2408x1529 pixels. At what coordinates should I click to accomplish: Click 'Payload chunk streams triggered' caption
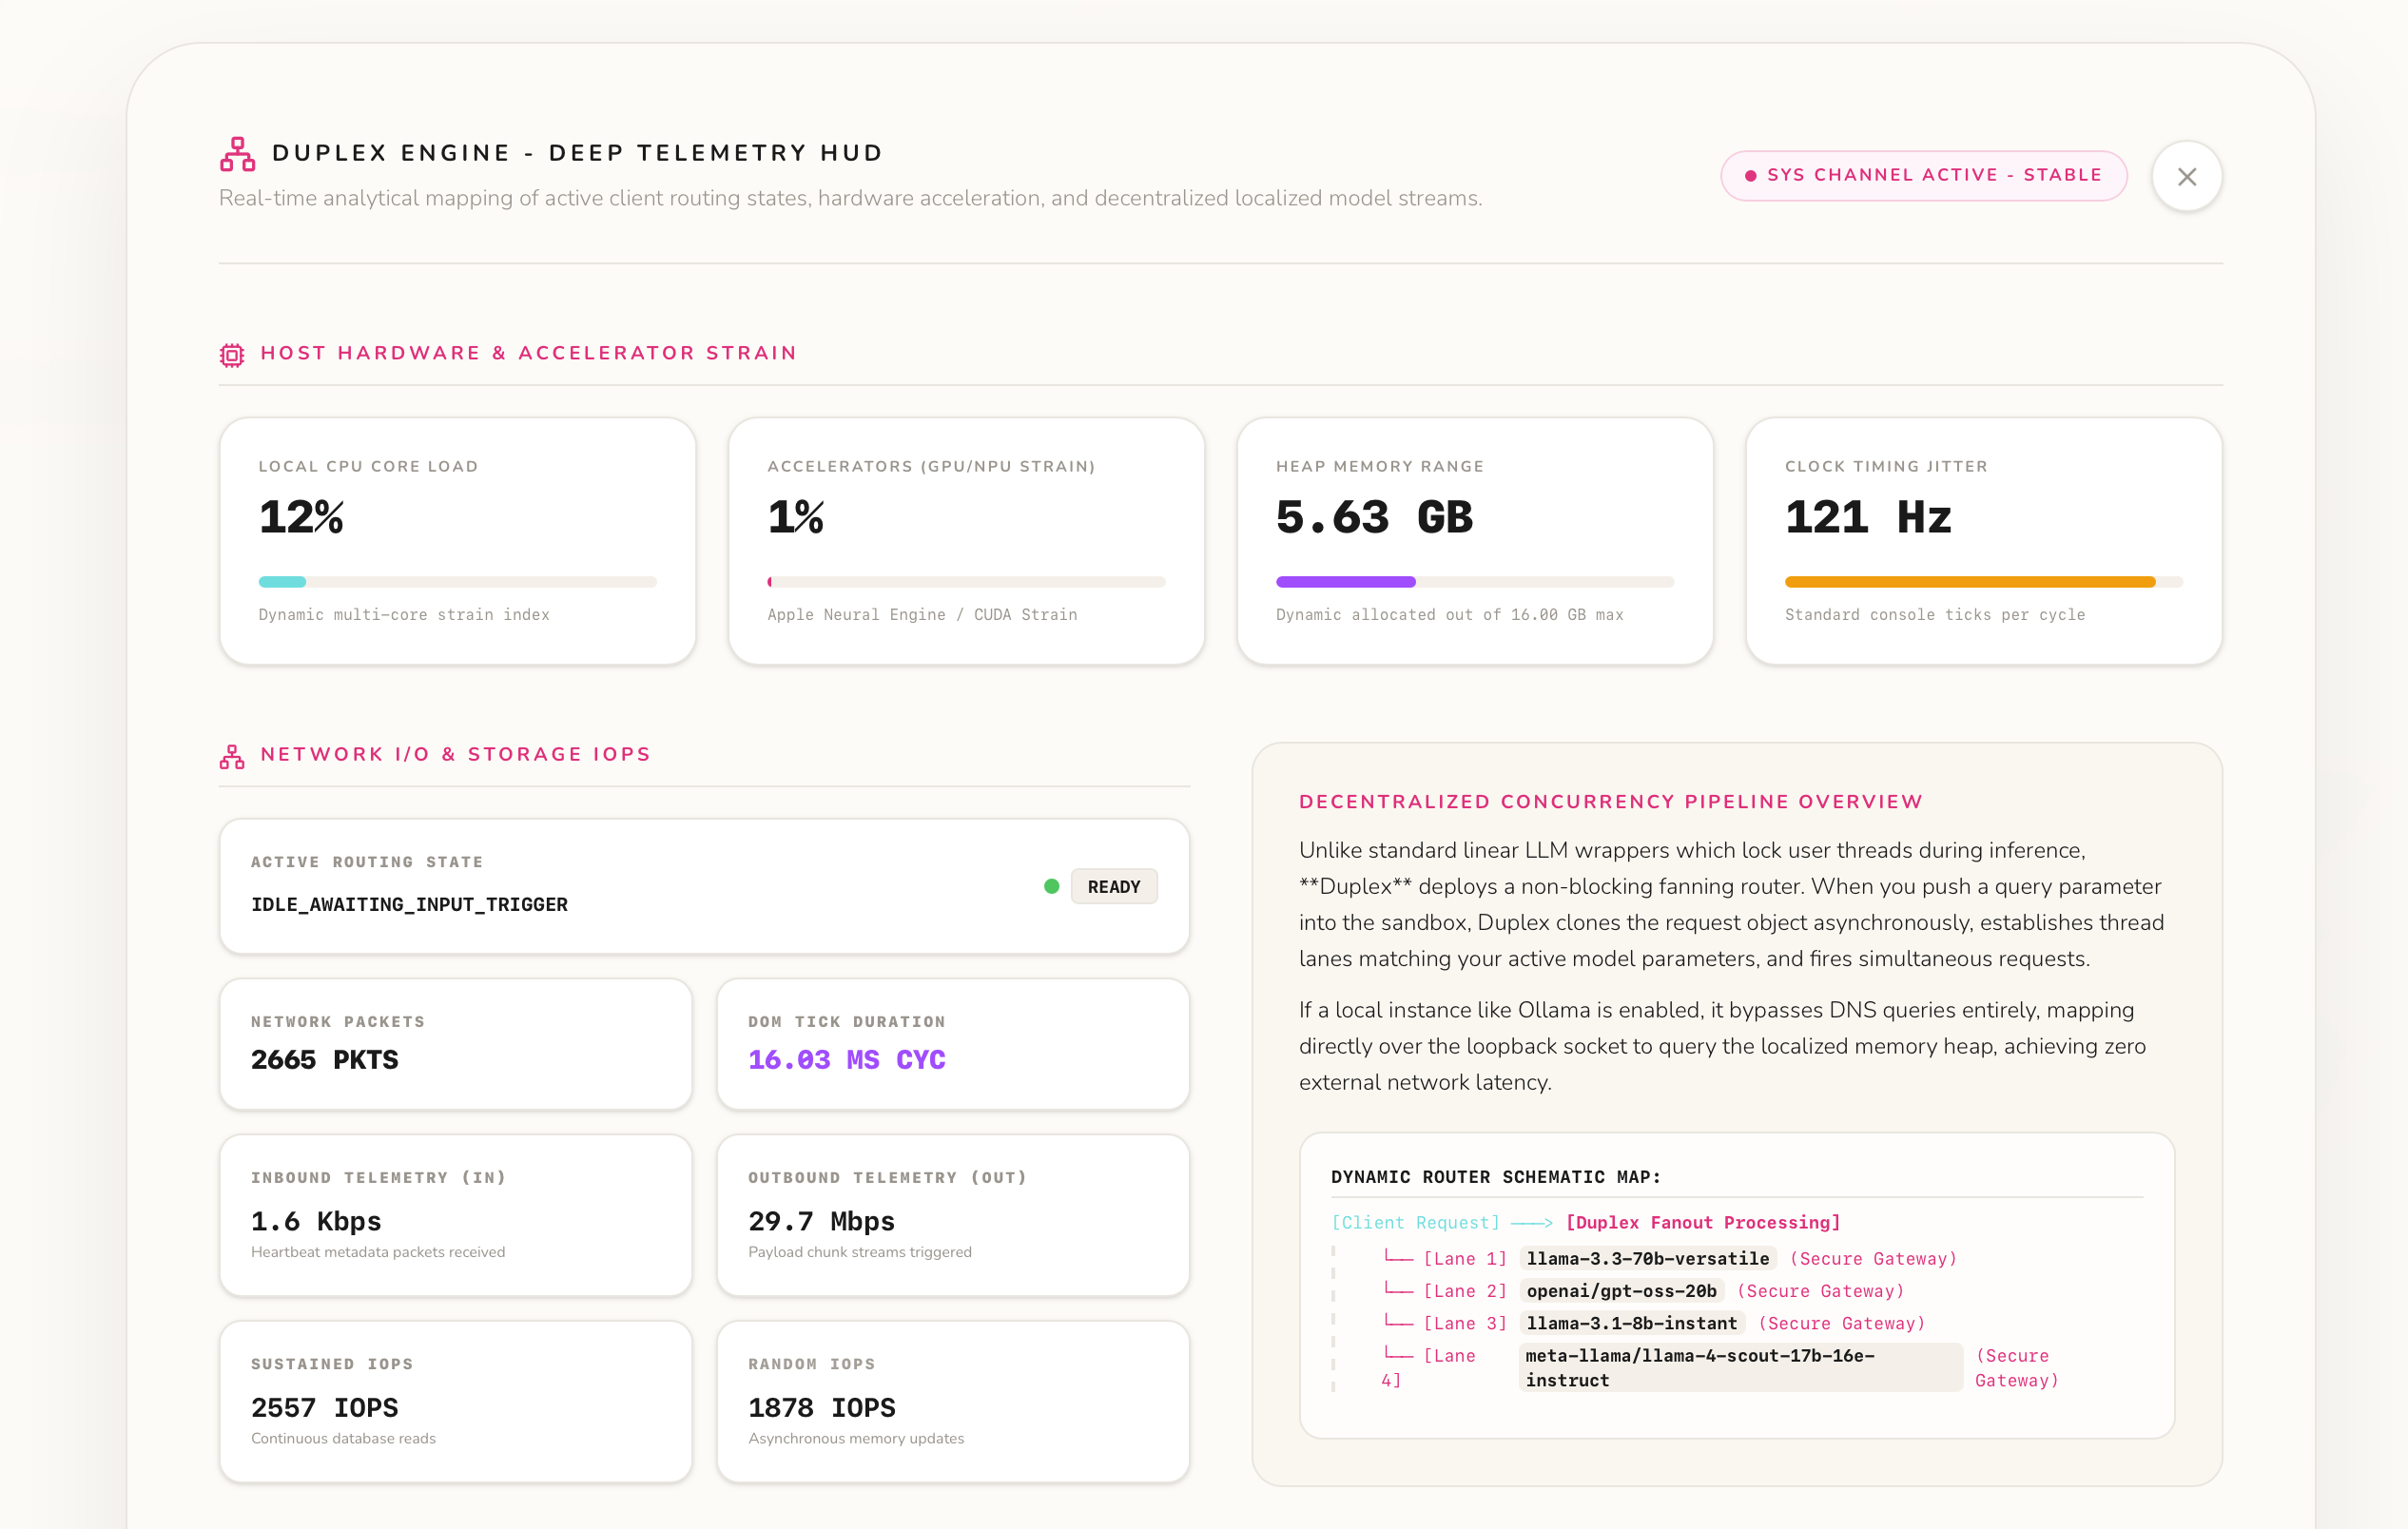click(x=859, y=1253)
